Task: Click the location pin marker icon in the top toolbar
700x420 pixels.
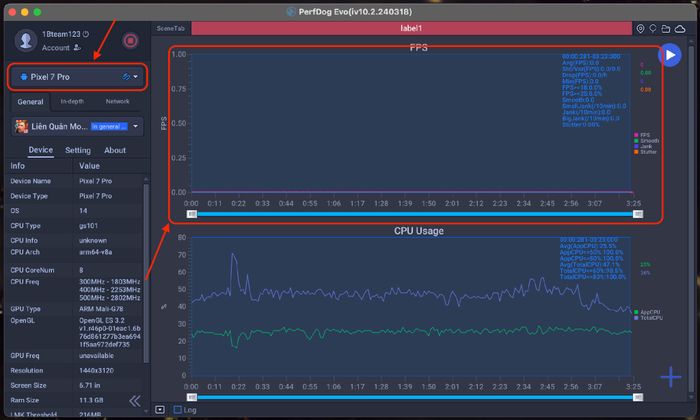Action: pyautogui.click(x=640, y=29)
